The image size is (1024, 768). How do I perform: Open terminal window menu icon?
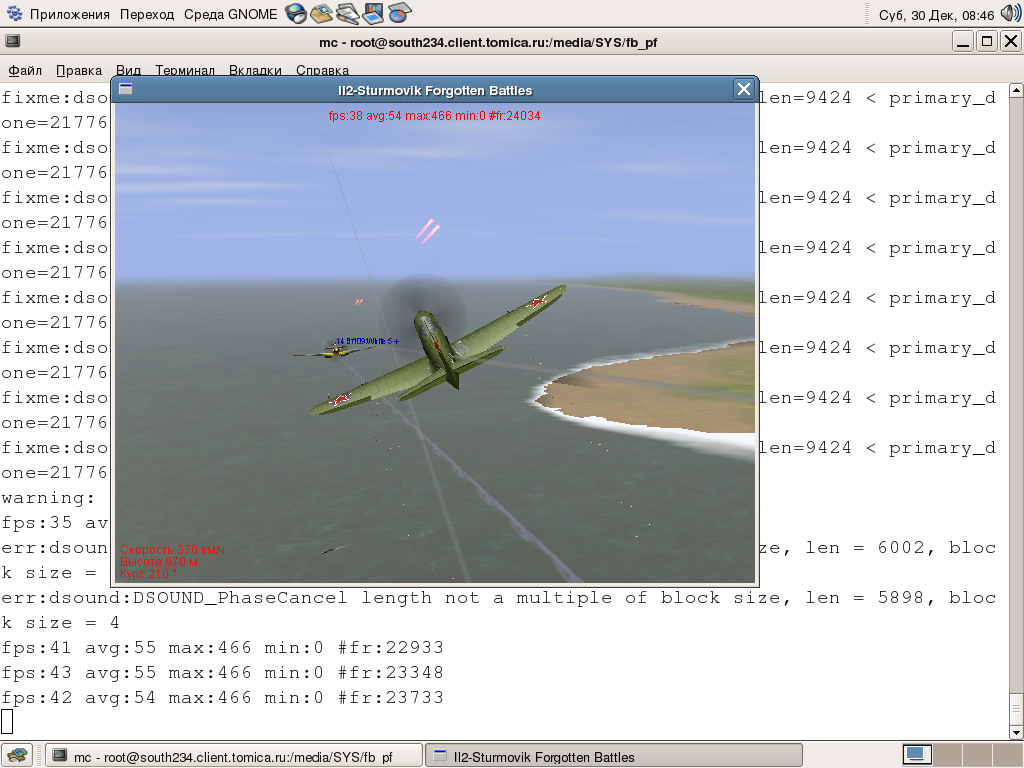pyautogui.click(x=13, y=42)
